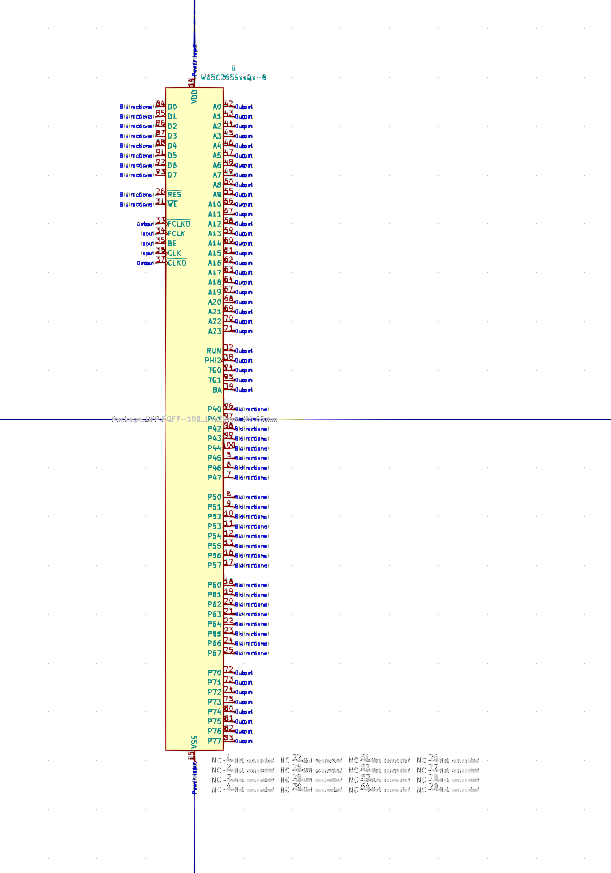Click the A23 address pin
This screenshot has width=611, height=873.
(228, 331)
